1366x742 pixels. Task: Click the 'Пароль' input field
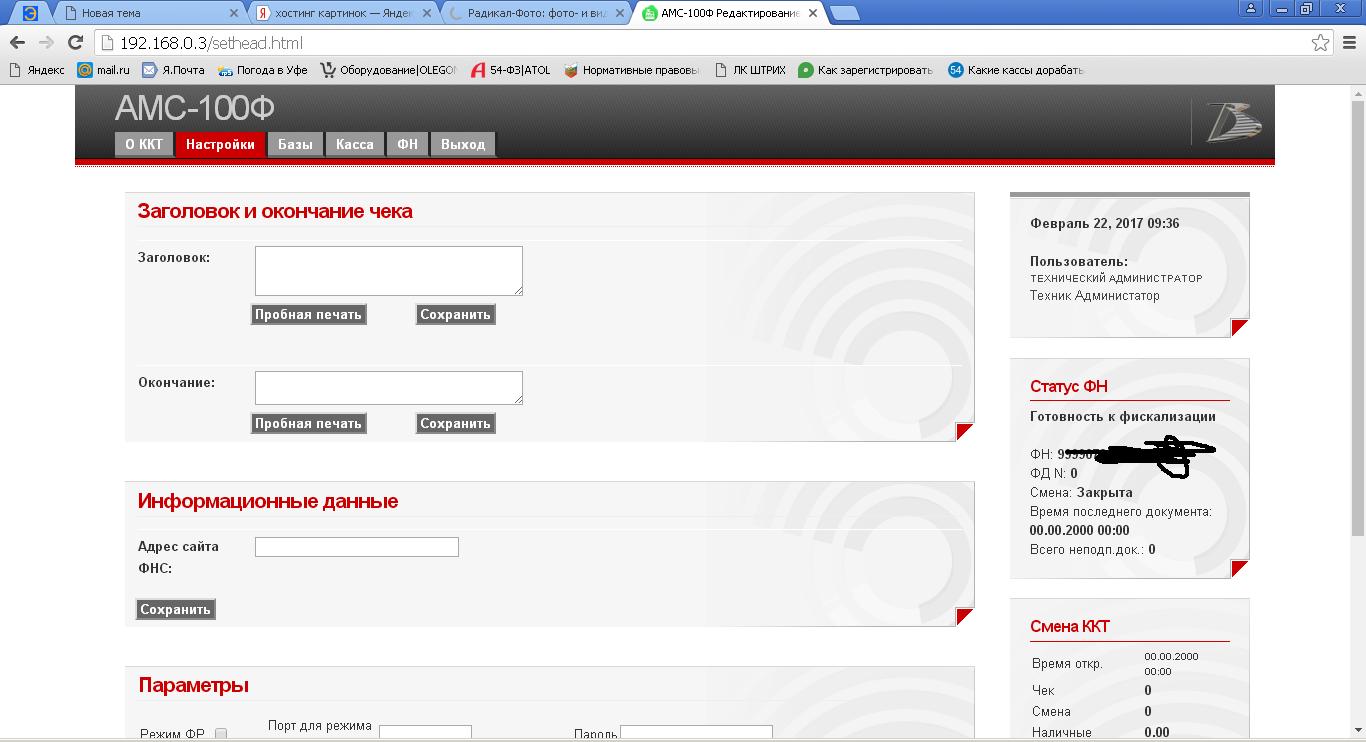coord(697,734)
